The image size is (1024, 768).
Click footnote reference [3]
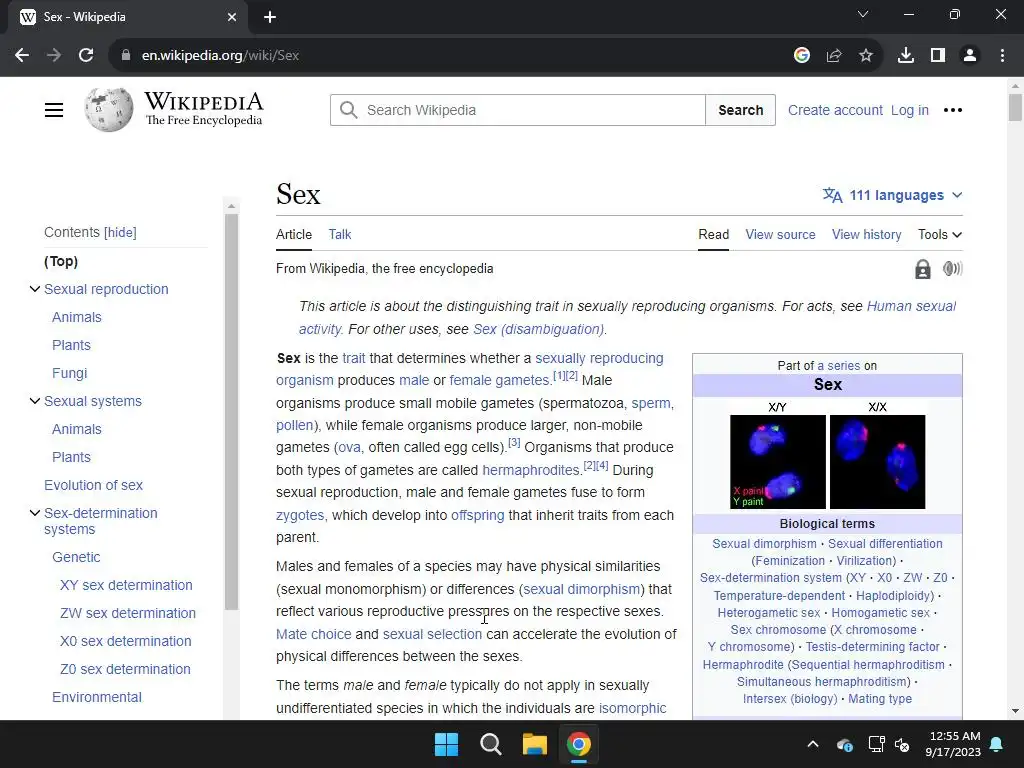click(x=514, y=443)
